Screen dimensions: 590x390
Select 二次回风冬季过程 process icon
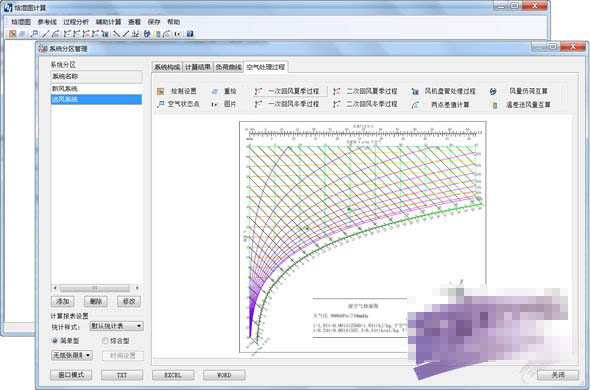coord(337,104)
